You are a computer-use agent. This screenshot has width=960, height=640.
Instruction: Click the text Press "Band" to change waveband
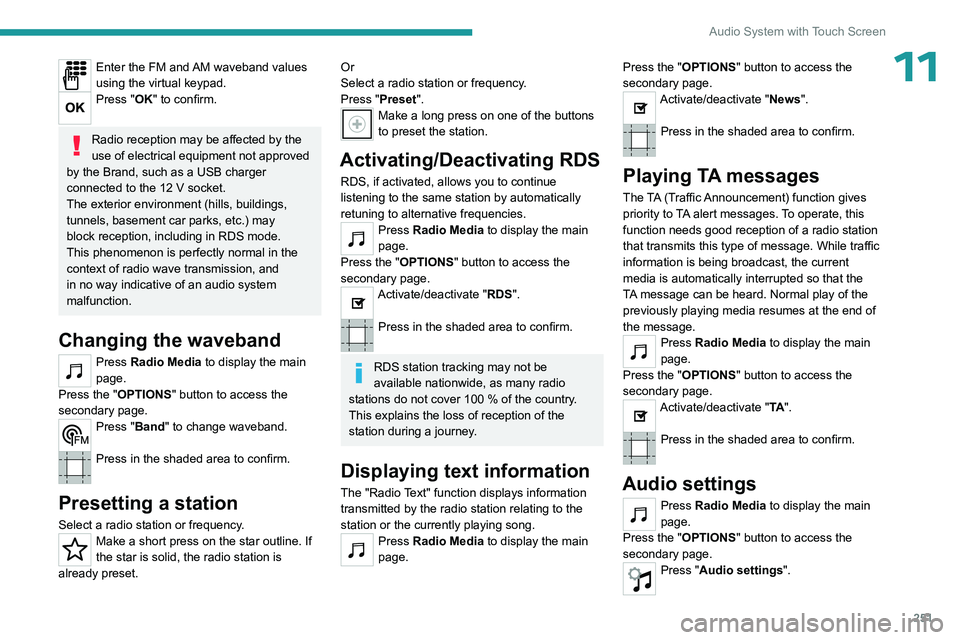click(192, 427)
